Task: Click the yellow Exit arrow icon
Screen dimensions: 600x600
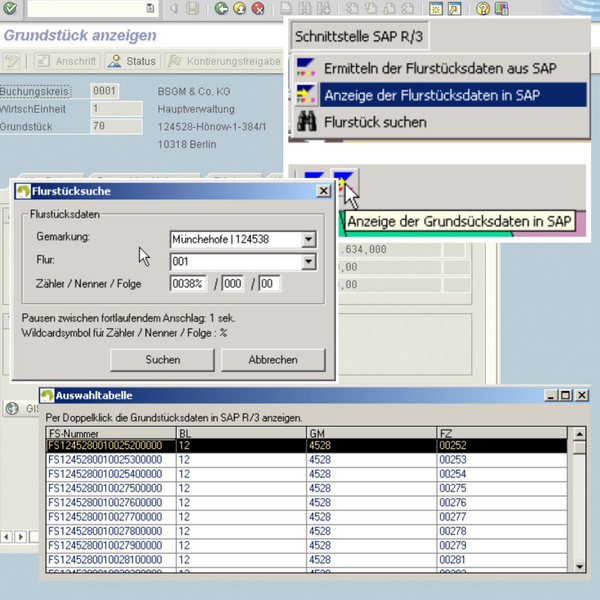Action: (x=240, y=8)
